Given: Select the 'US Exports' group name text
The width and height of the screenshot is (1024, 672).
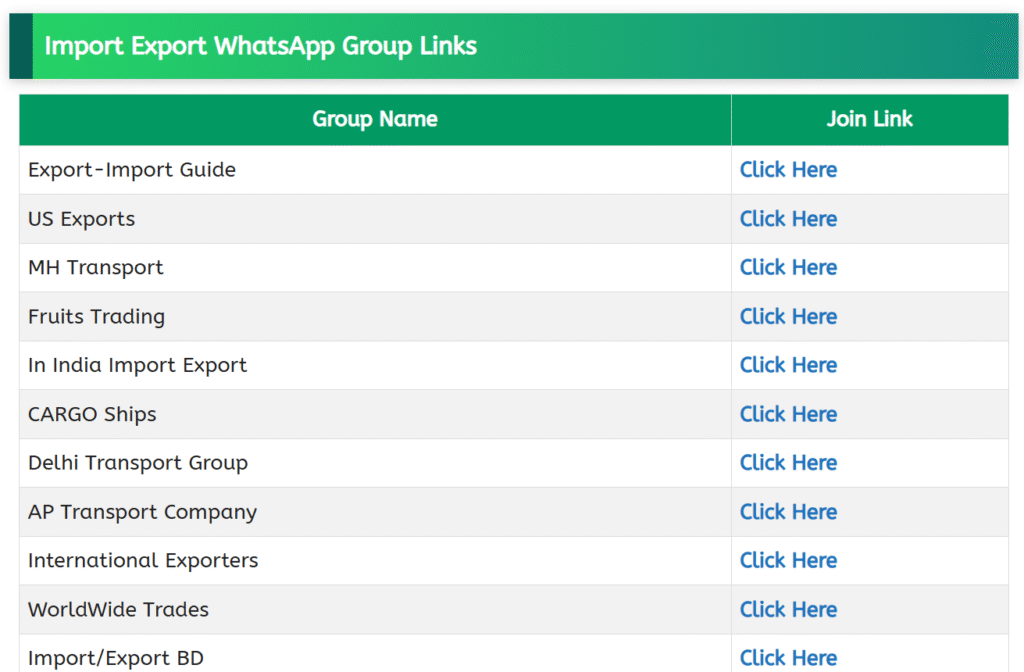Looking at the screenshot, I should 82,219.
